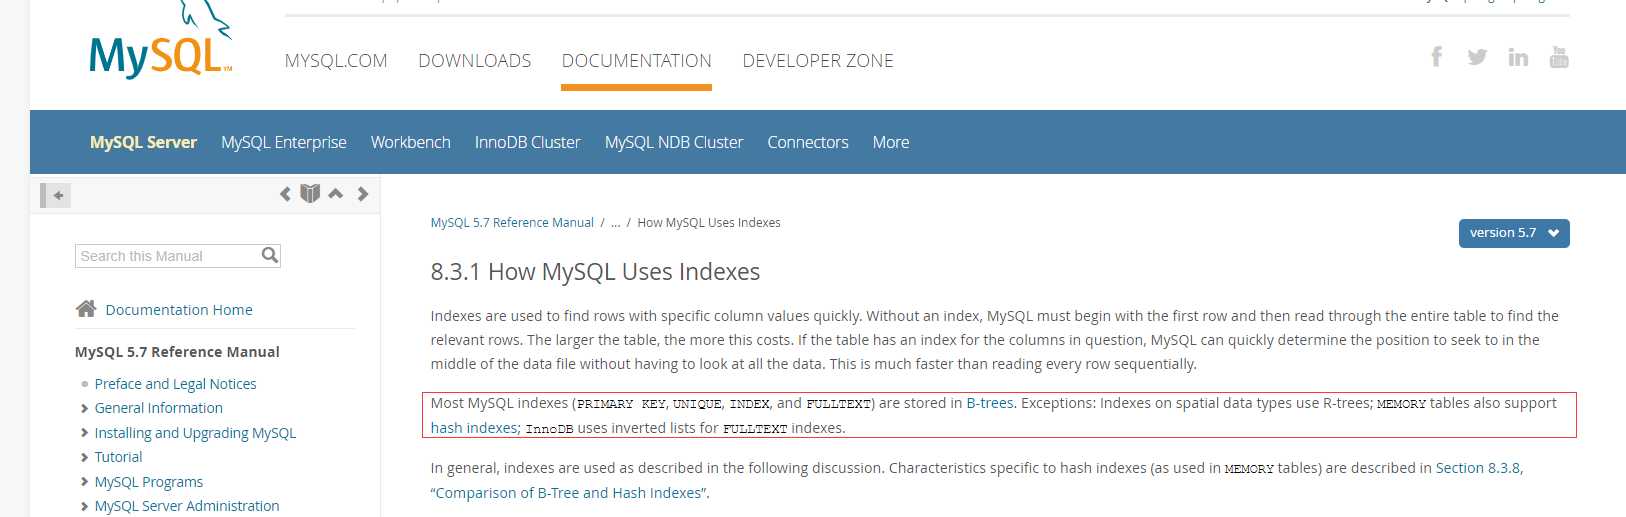Expand the Installing and Upgrading MySQL chevron
This screenshot has height=517, width=1626.
84,433
